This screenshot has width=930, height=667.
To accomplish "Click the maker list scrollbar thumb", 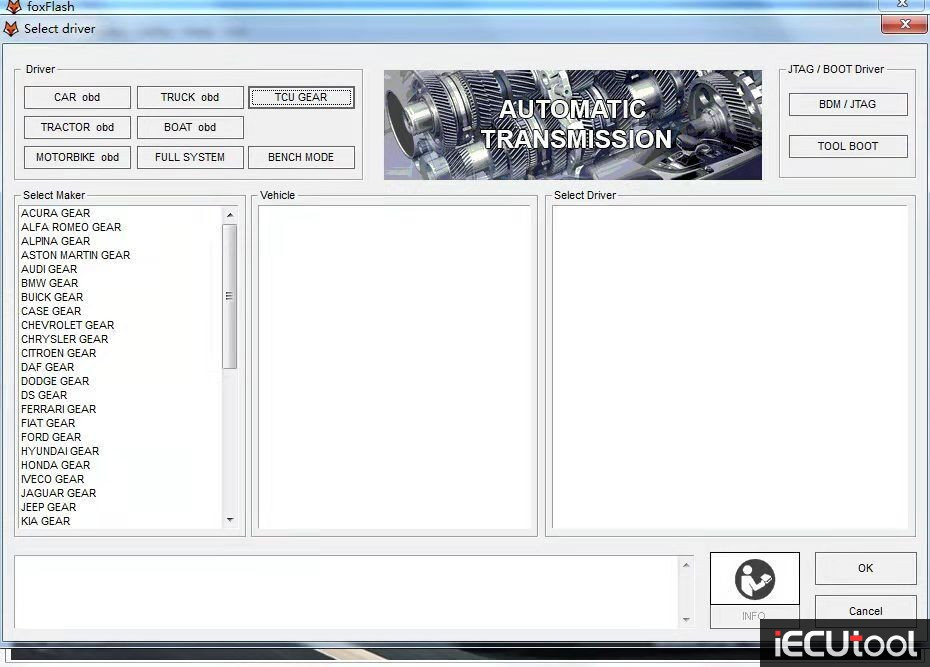I will click(x=230, y=296).
